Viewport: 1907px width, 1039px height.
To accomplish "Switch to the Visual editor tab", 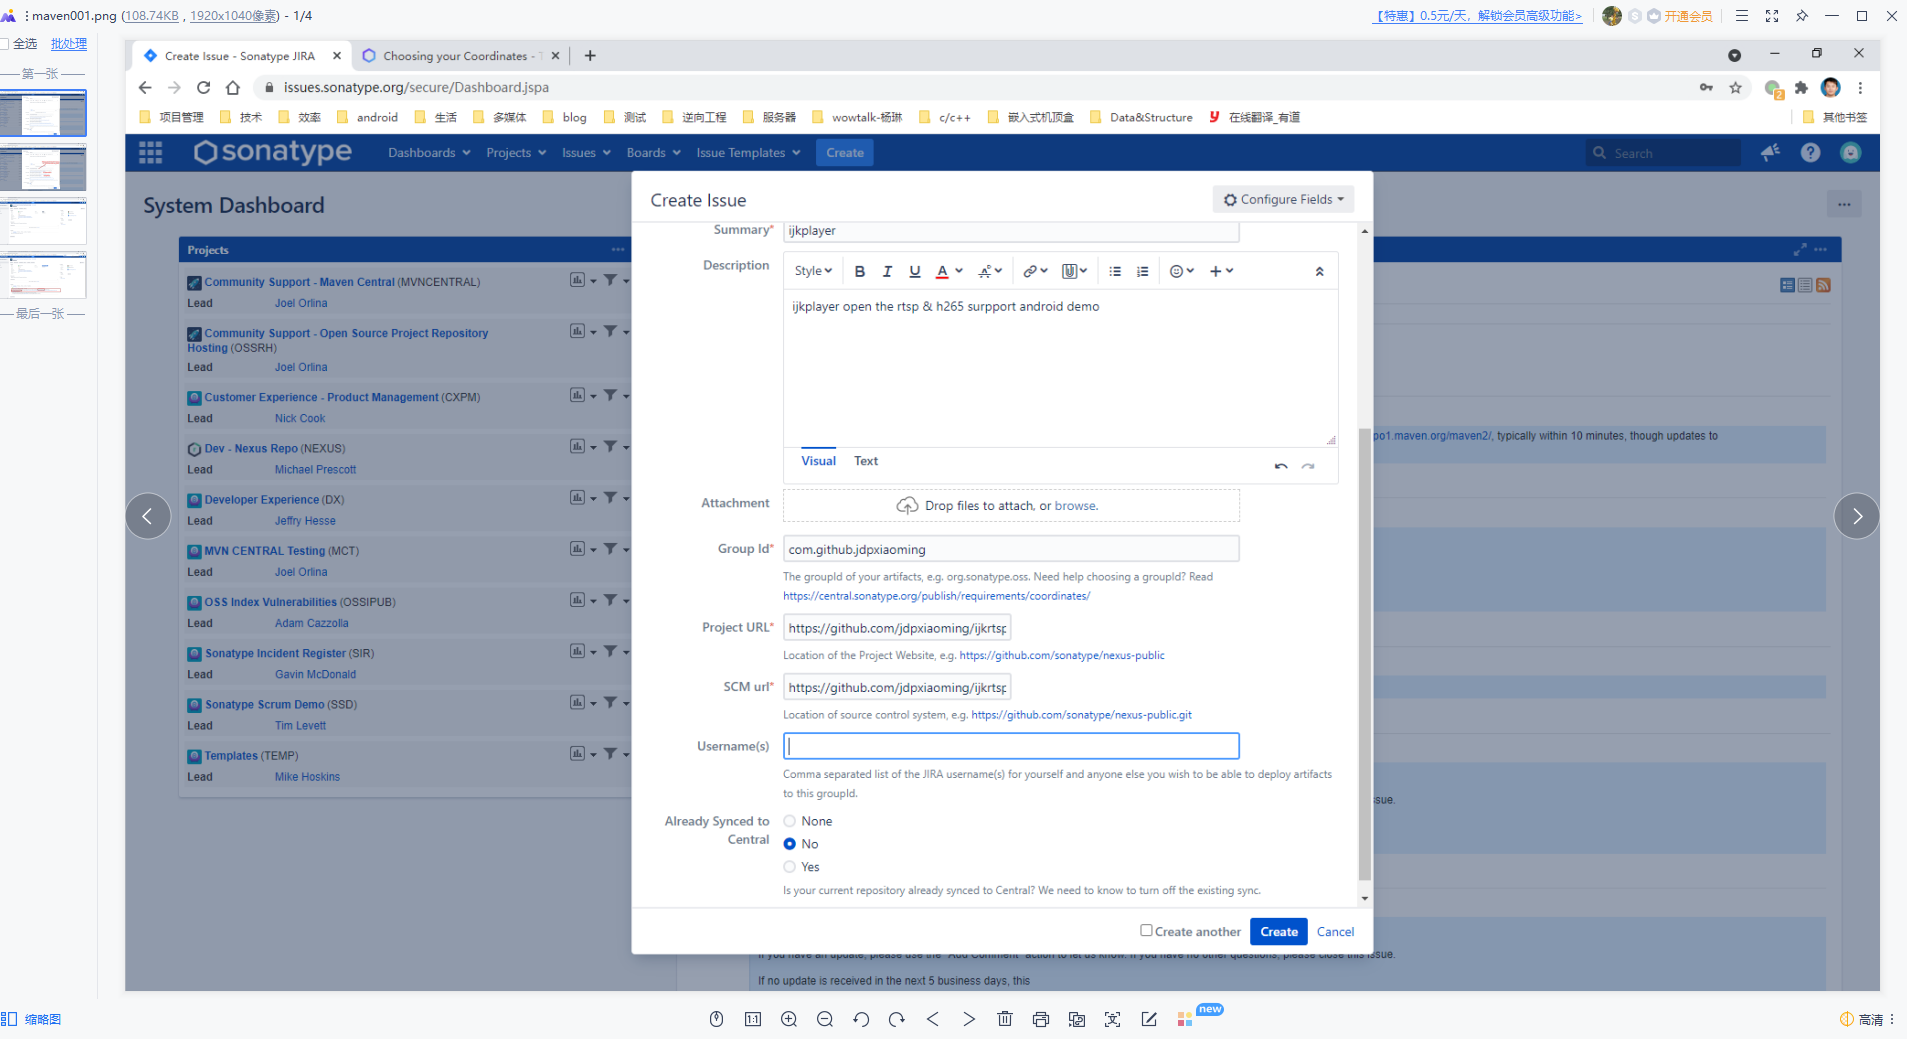I will coord(818,461).
